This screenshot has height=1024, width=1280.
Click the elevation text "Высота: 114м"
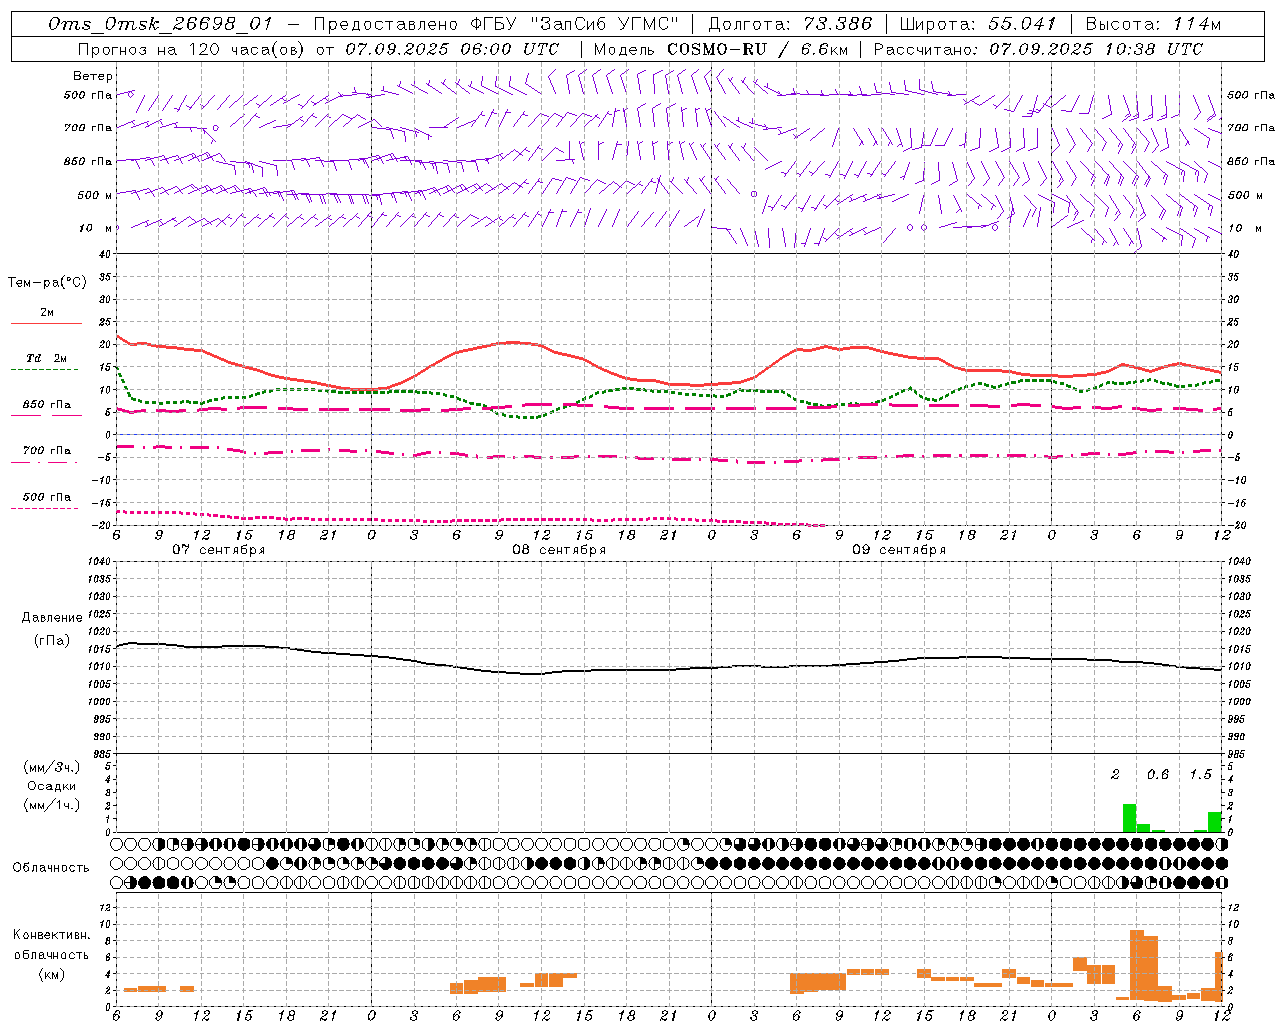(x=1153, y=24)
